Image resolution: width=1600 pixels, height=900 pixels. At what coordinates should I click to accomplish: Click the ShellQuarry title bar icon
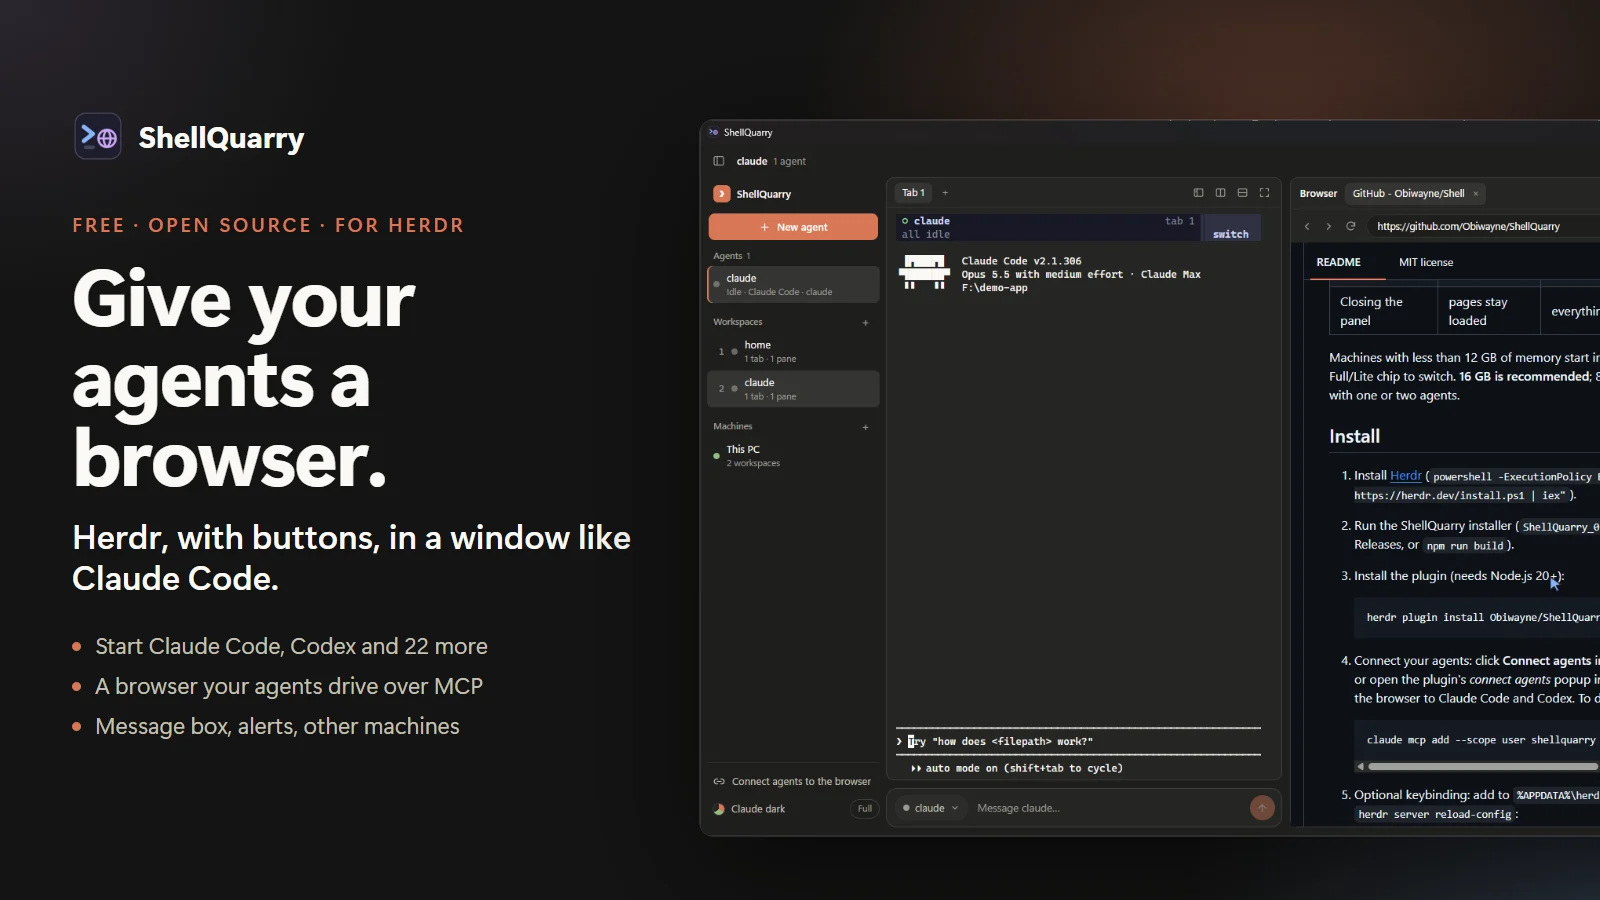[x=714, y=132]
